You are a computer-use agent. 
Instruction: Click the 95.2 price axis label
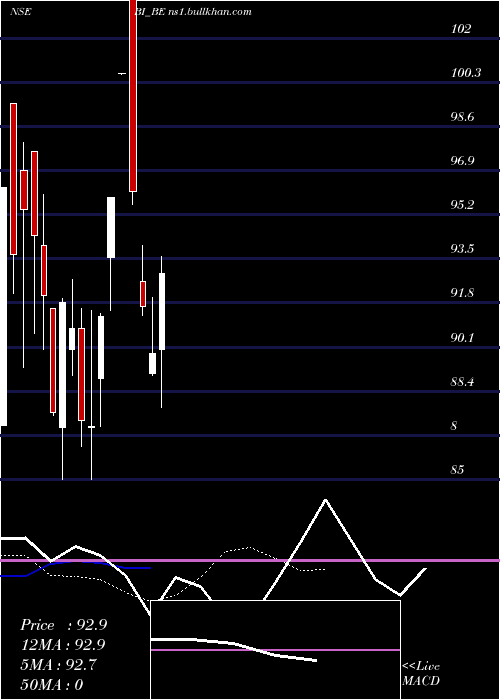(x=462, y=205)
